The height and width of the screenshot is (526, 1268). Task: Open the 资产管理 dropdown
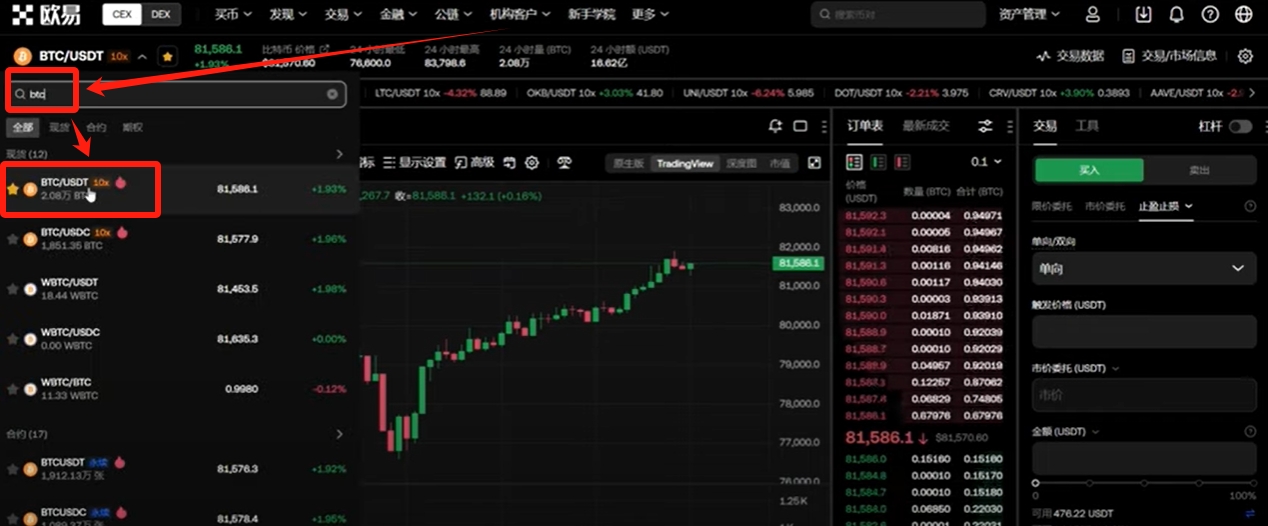[x=1029, y=15]
